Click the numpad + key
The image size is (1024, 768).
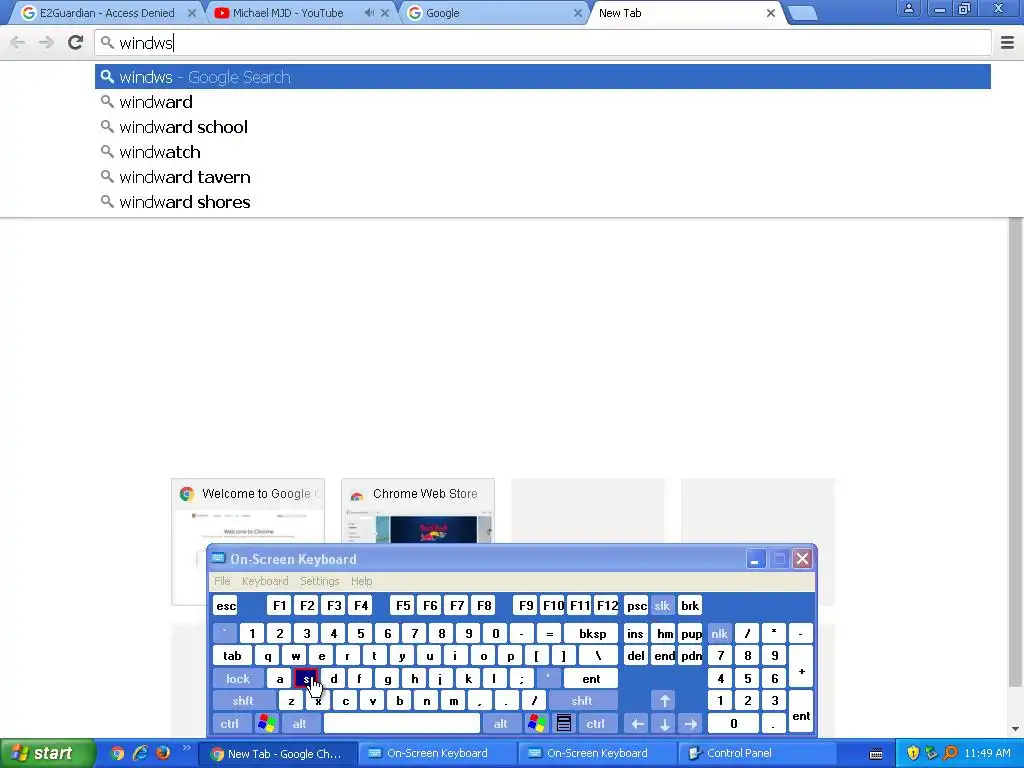click(801, 667)
